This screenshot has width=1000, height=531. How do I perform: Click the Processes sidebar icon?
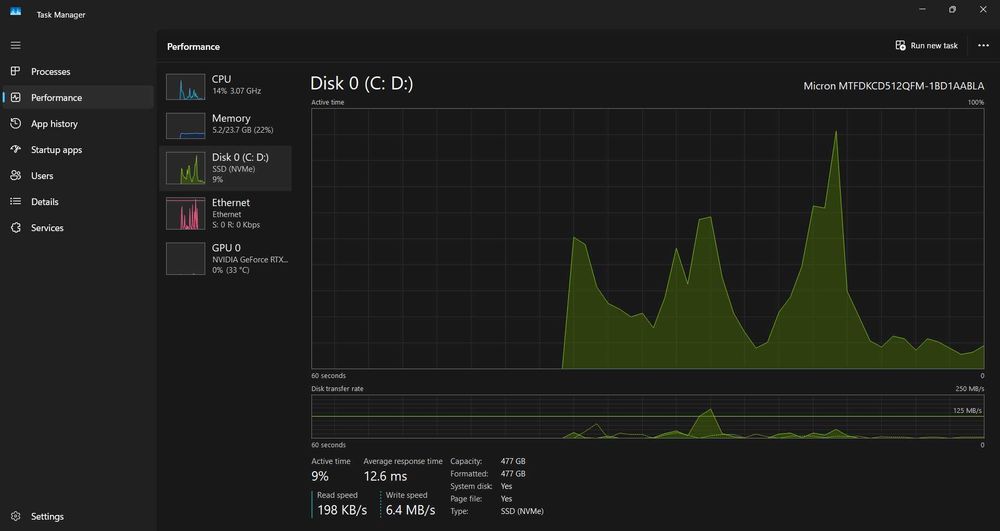15,71
